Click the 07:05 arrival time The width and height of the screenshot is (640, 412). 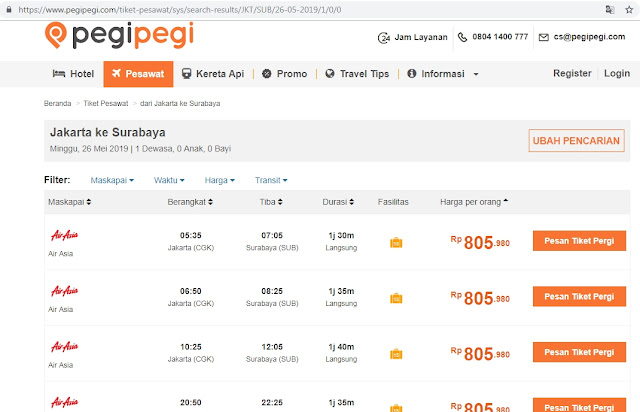pos(272,236)
